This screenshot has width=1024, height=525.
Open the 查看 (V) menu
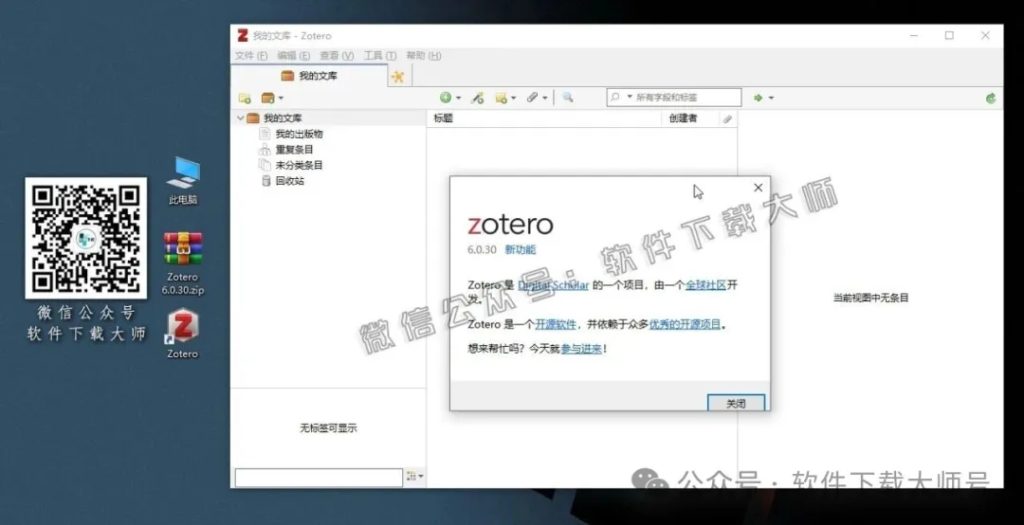click(x=337, y=56)
